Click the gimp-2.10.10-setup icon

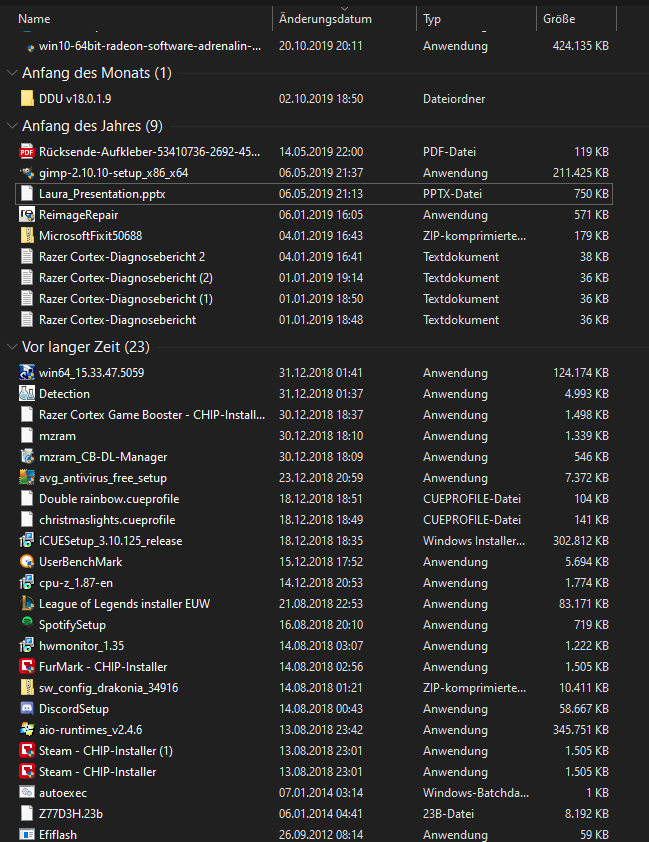[27, 173]
